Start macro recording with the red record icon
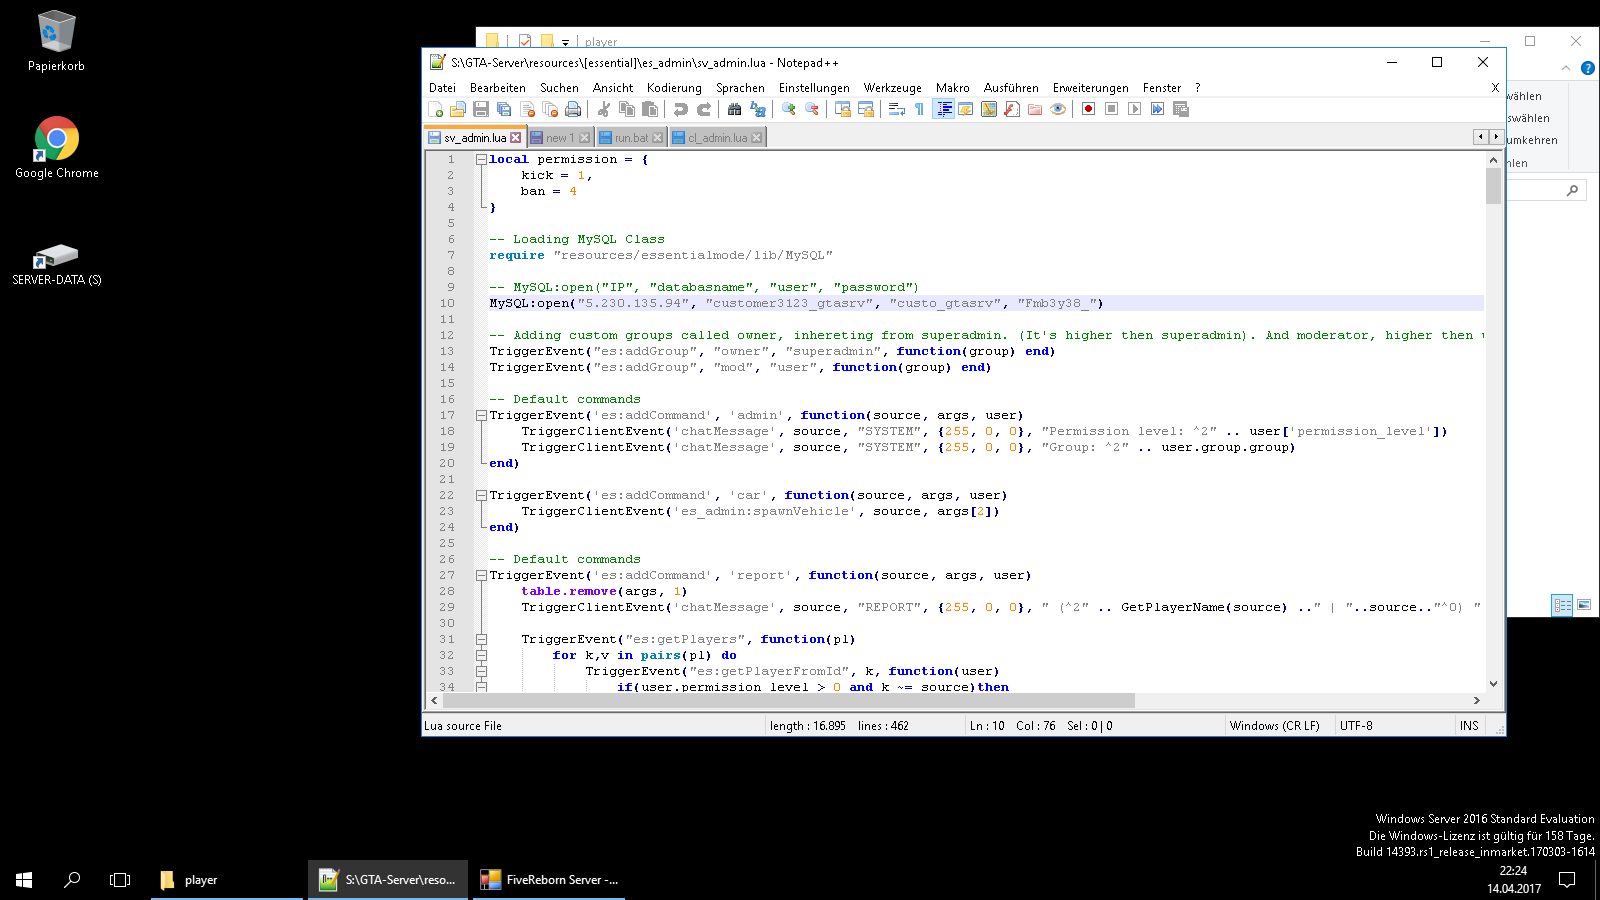This screenshot has height=900, width=1600. [1088, 109]
